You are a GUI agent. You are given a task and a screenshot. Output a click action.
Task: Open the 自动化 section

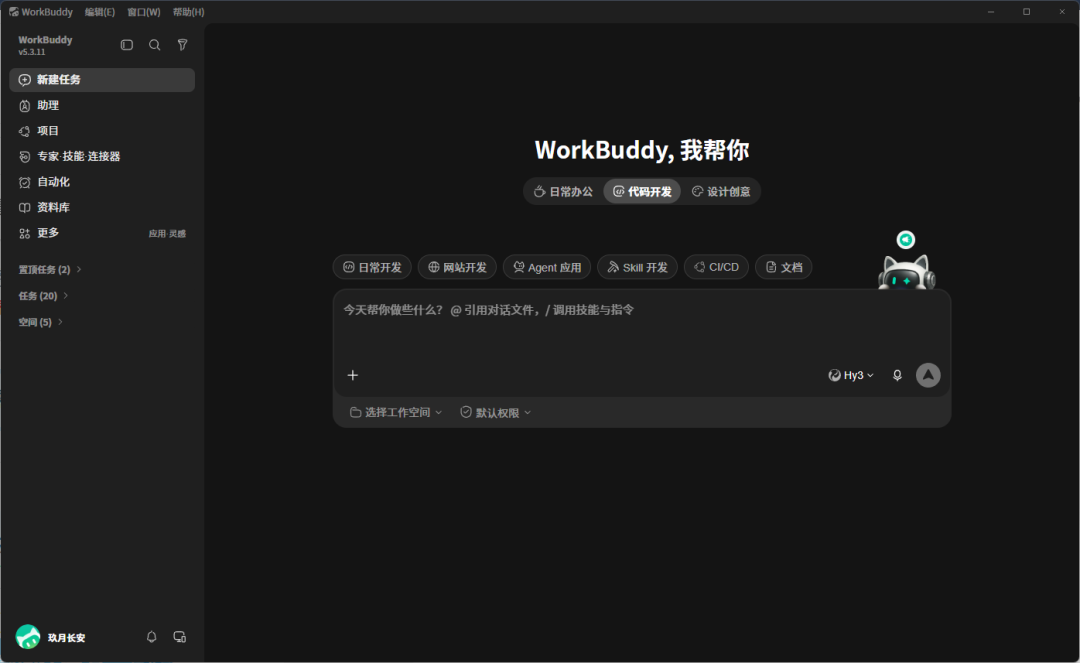tap(102, 182)
